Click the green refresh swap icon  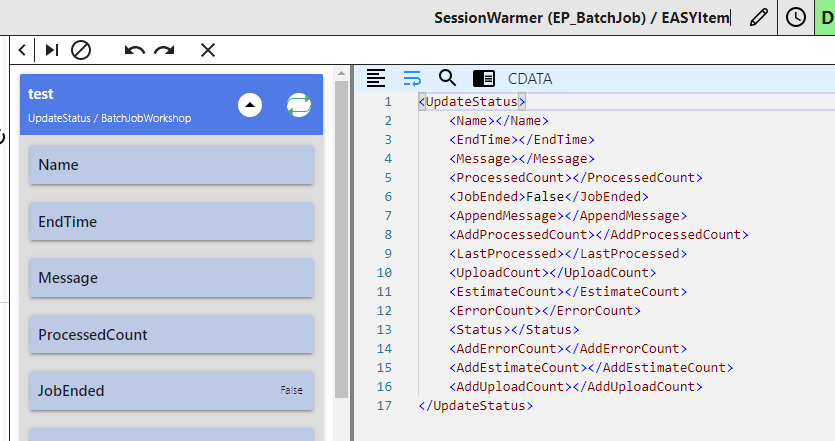[299, 105]
